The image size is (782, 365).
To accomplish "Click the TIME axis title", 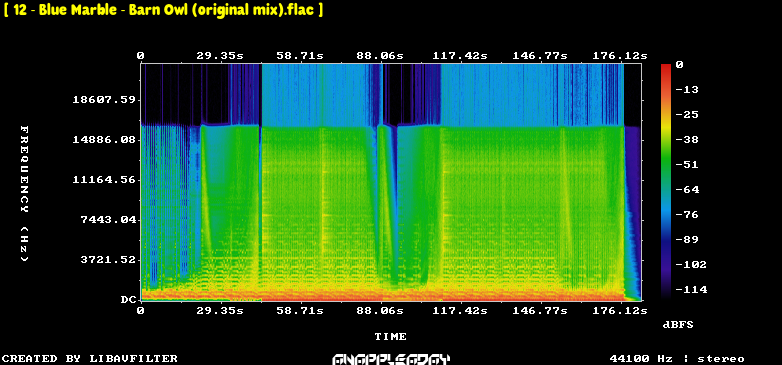I will coord(391,337).
